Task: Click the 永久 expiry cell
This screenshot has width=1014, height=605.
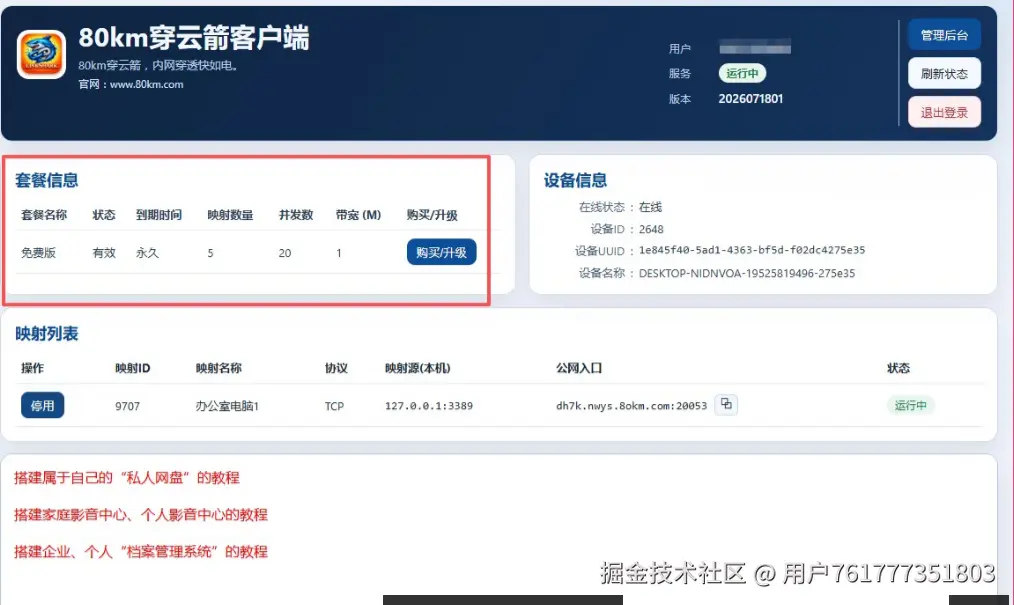Action: click(x=147, y=253)
